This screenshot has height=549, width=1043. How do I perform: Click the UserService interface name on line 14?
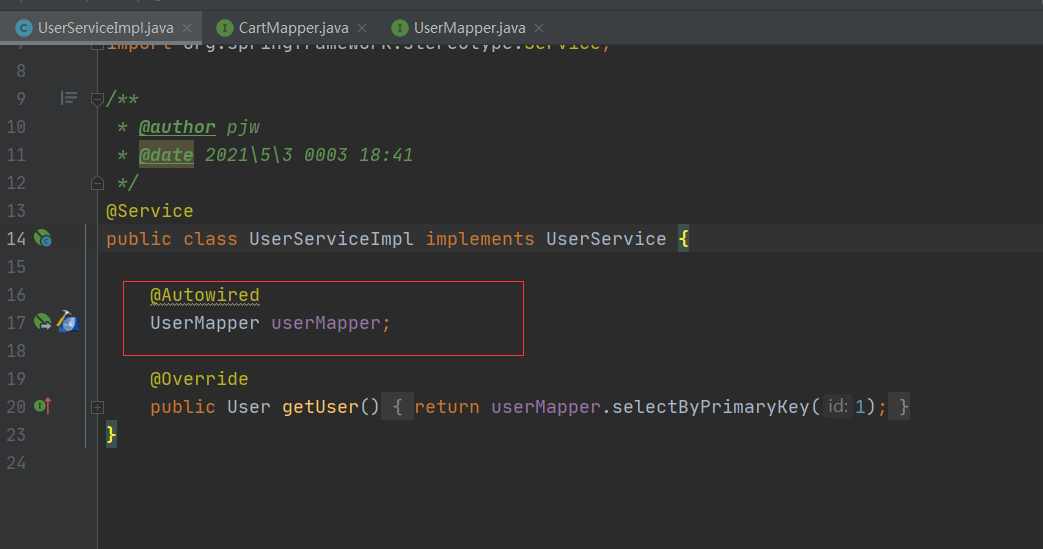(x=606, y=239)
